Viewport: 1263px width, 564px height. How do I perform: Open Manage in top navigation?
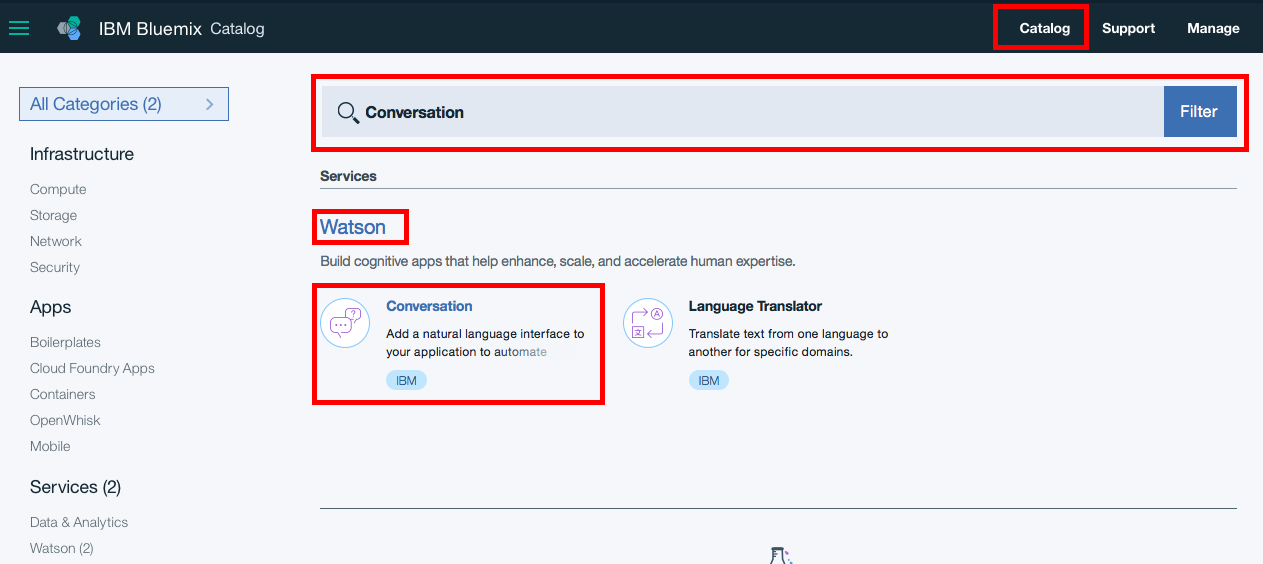point(1213,28)
